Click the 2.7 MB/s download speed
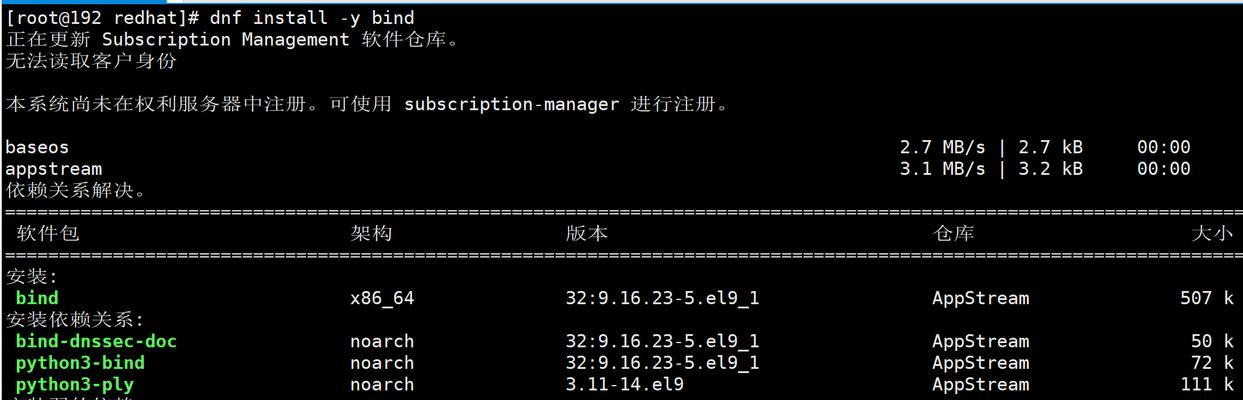This screenshot has width=1243, height=400. [x=942, y=147]
